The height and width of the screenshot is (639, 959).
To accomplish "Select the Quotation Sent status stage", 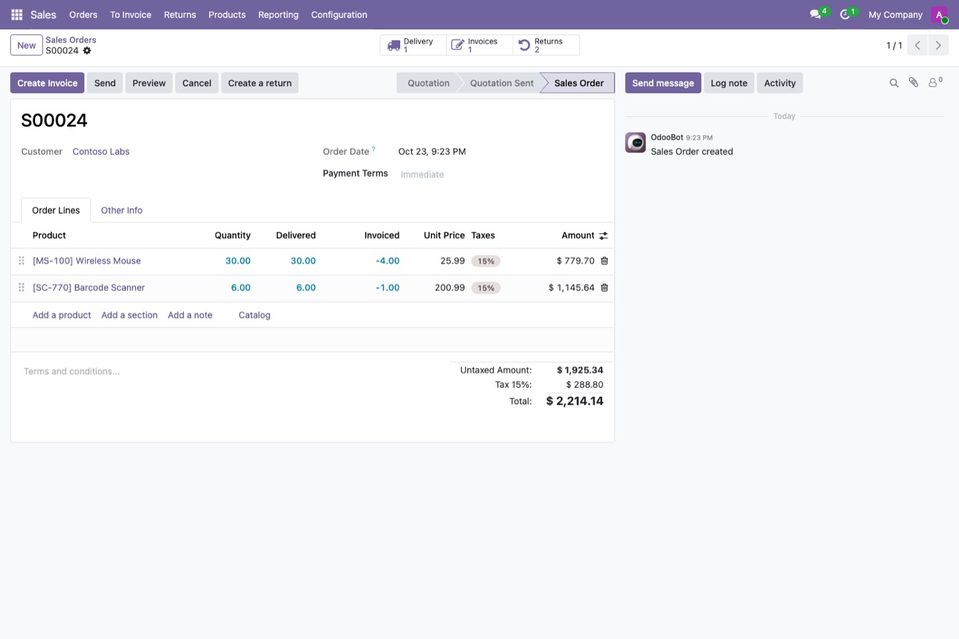I will [502, 83].
